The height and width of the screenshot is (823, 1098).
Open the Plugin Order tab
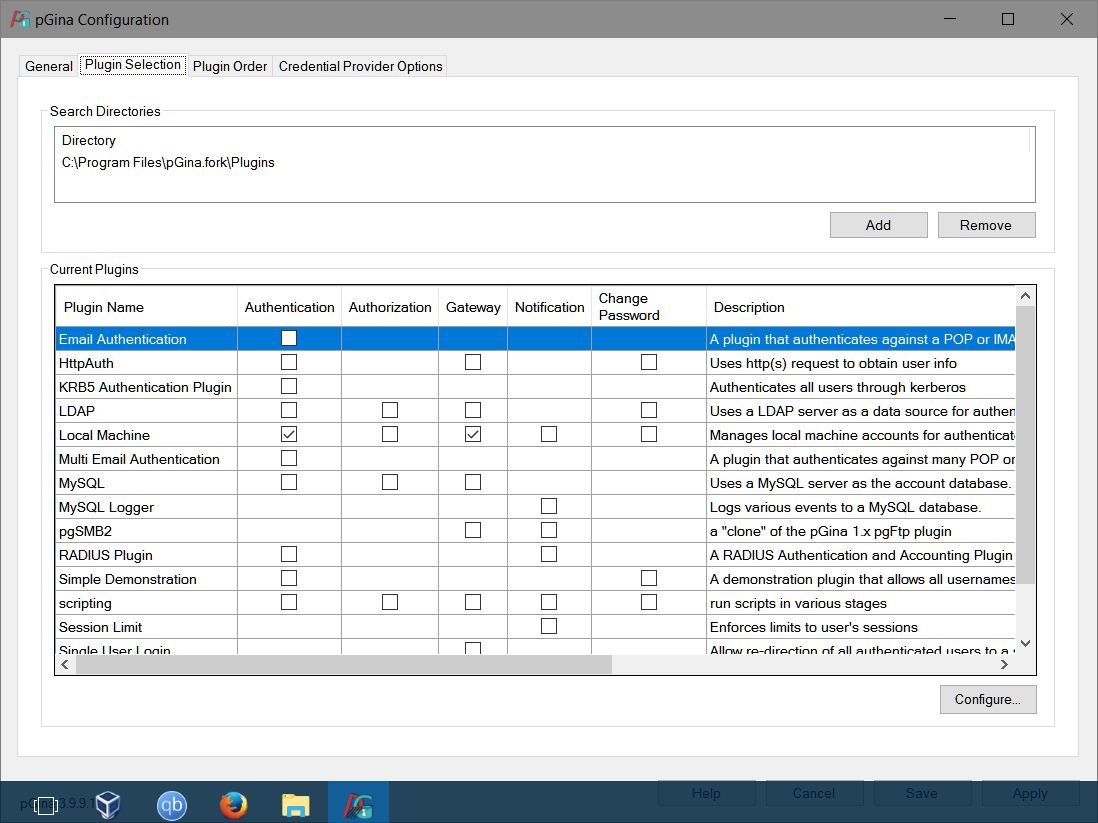coord(229,66)
